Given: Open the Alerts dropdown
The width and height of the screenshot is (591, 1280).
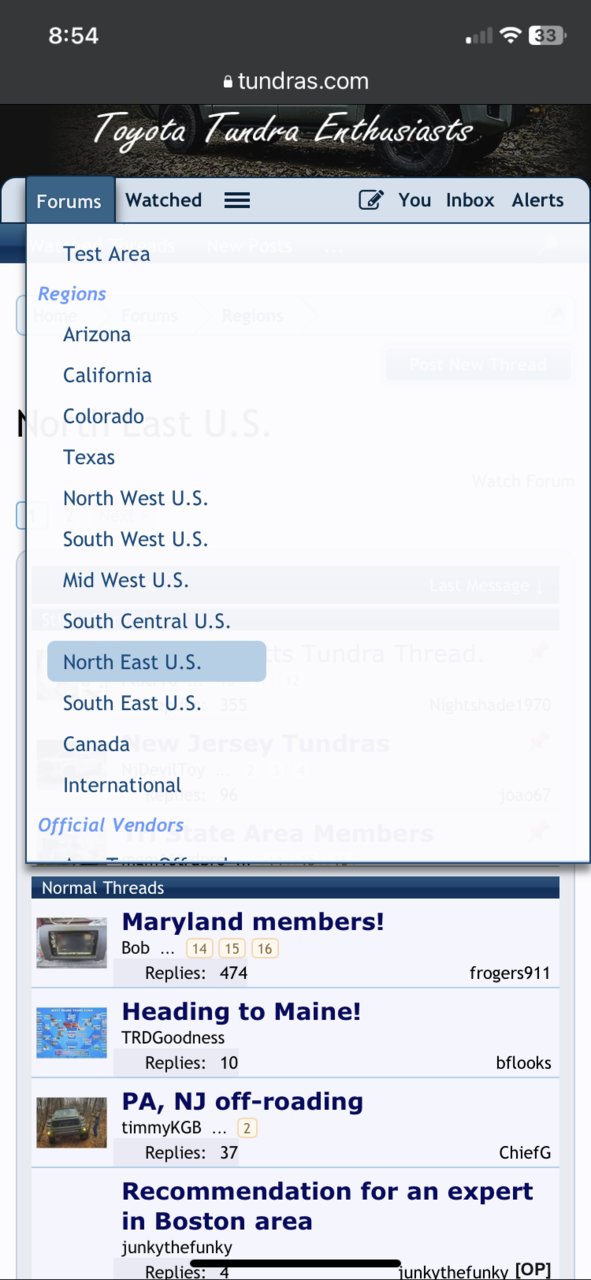Looking at the screenshot, I should [538, 200].
